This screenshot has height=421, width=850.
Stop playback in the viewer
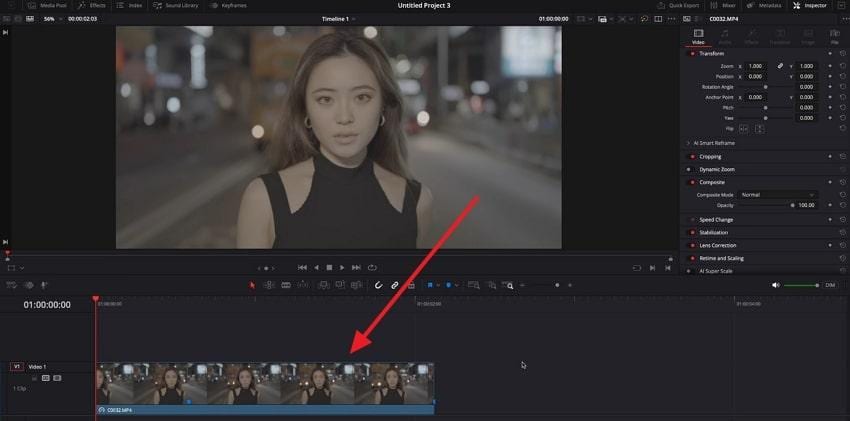pyautogui.click(x=329, y=268)
